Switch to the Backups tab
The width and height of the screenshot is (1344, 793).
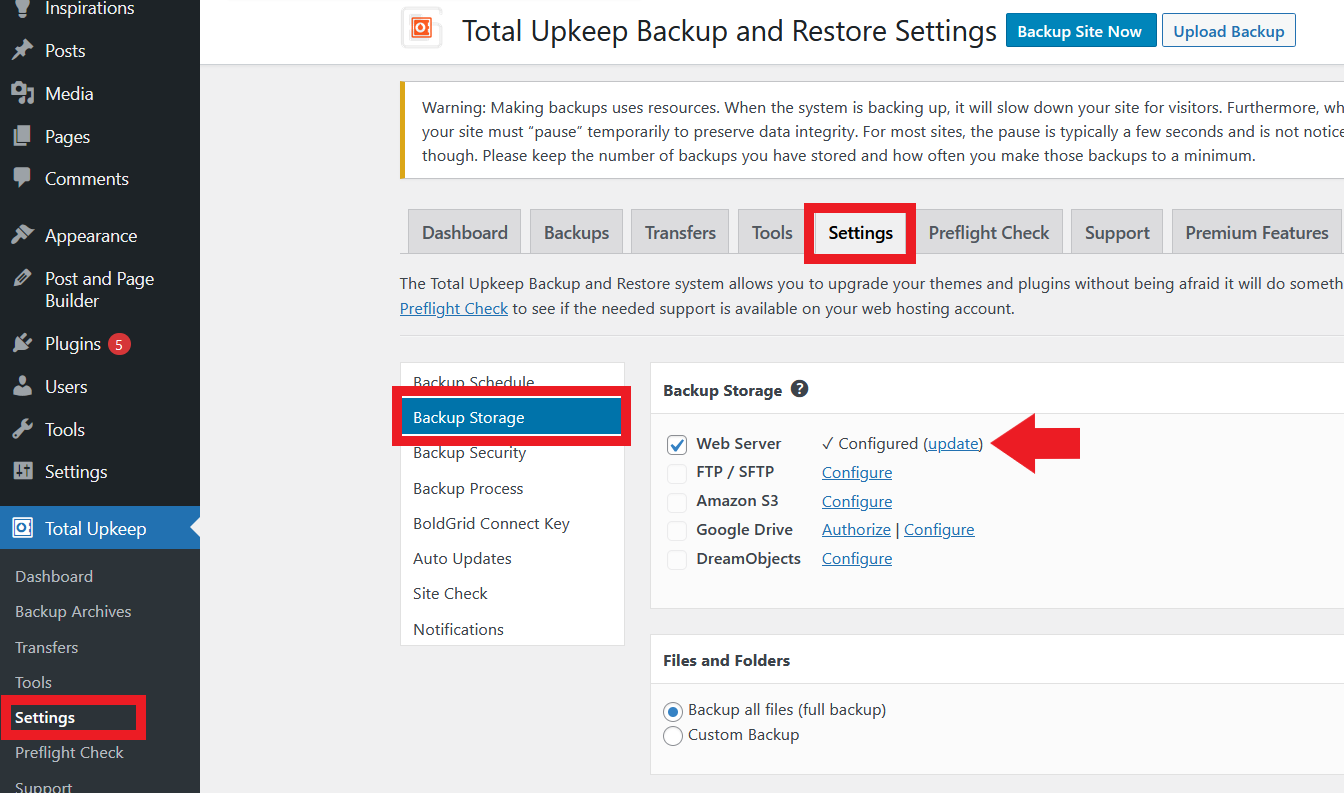[x=576, y=231]
